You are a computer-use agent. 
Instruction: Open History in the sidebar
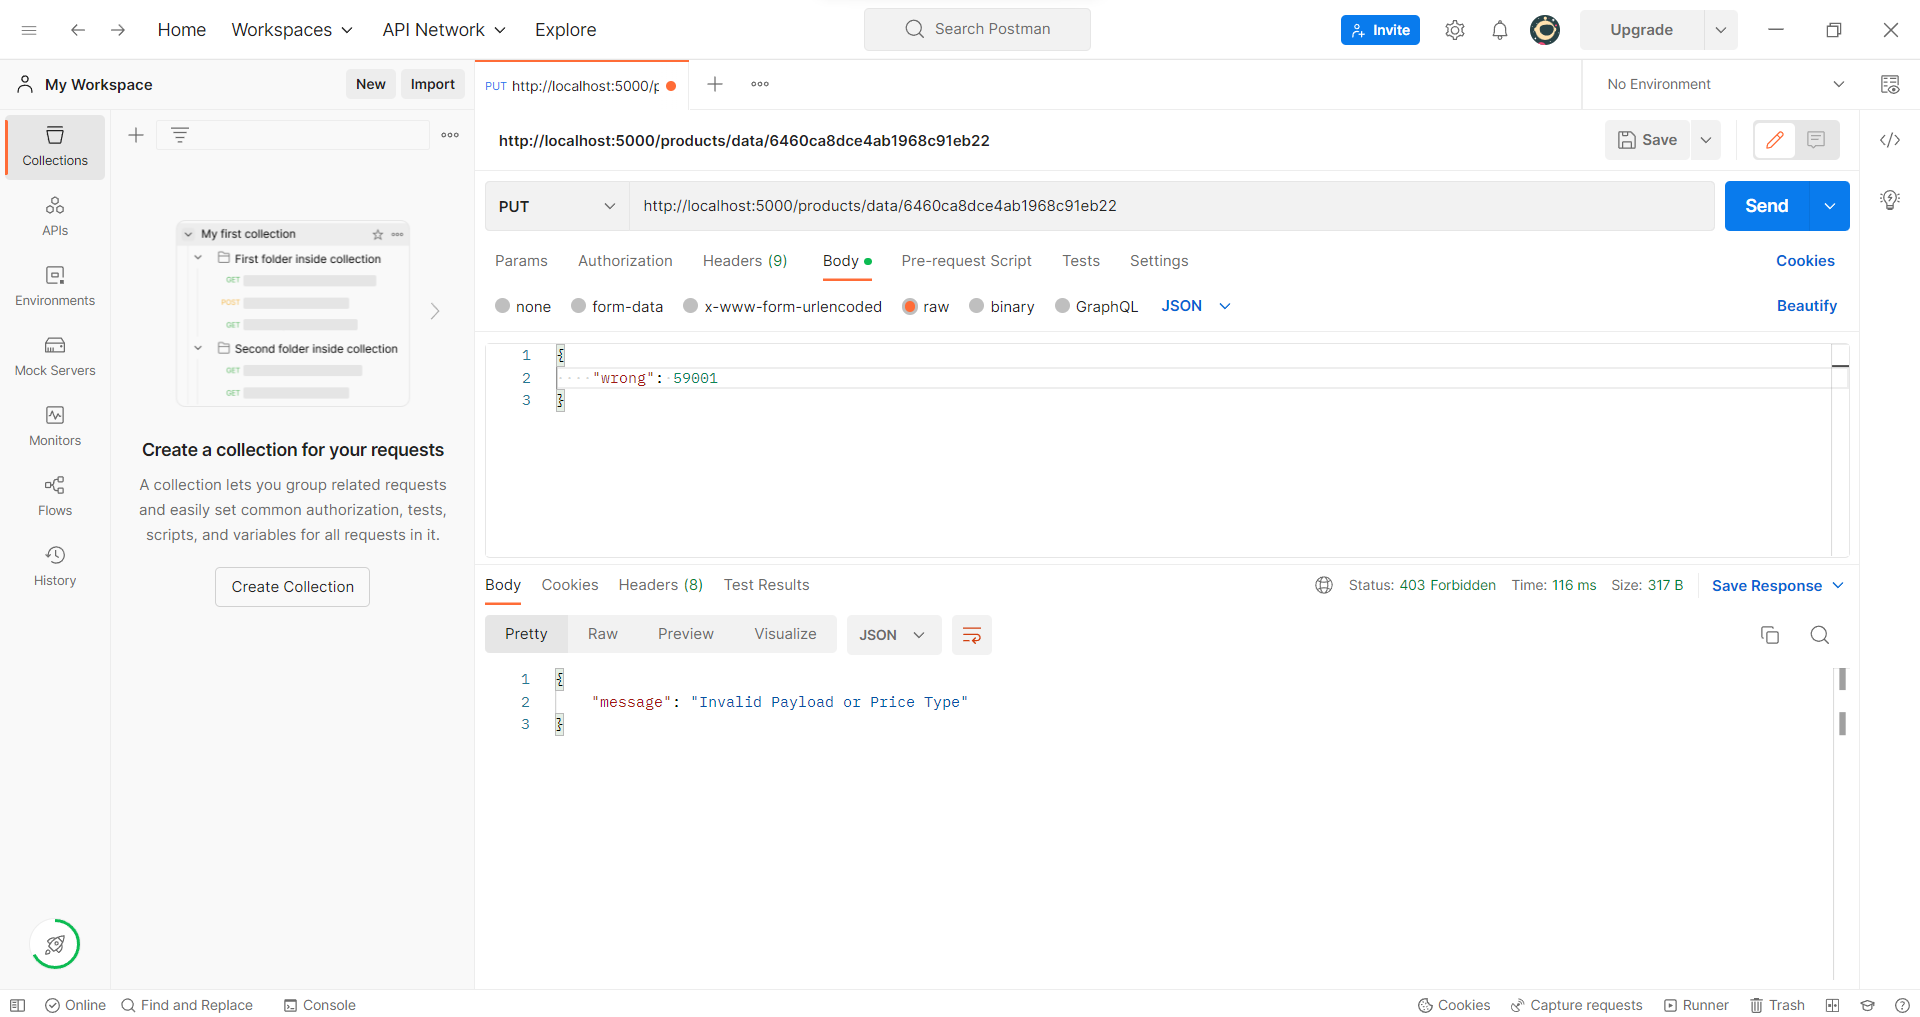click(x=55, y=567)
